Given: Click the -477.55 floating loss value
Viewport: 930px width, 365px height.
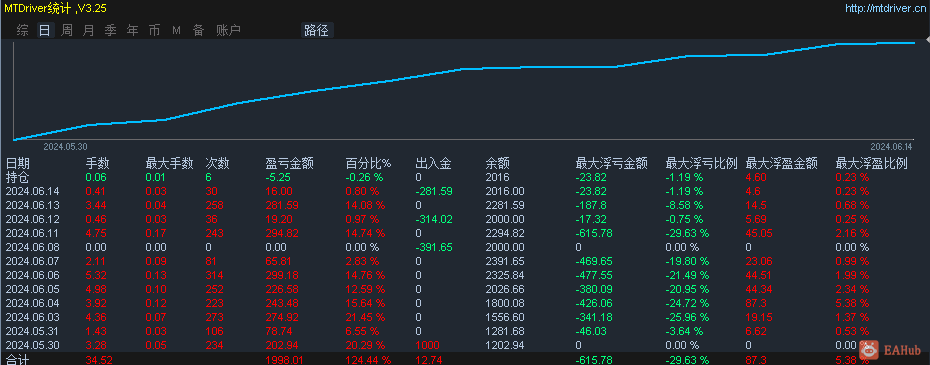Looking at the screenshot, I should (x=594, y=275).
